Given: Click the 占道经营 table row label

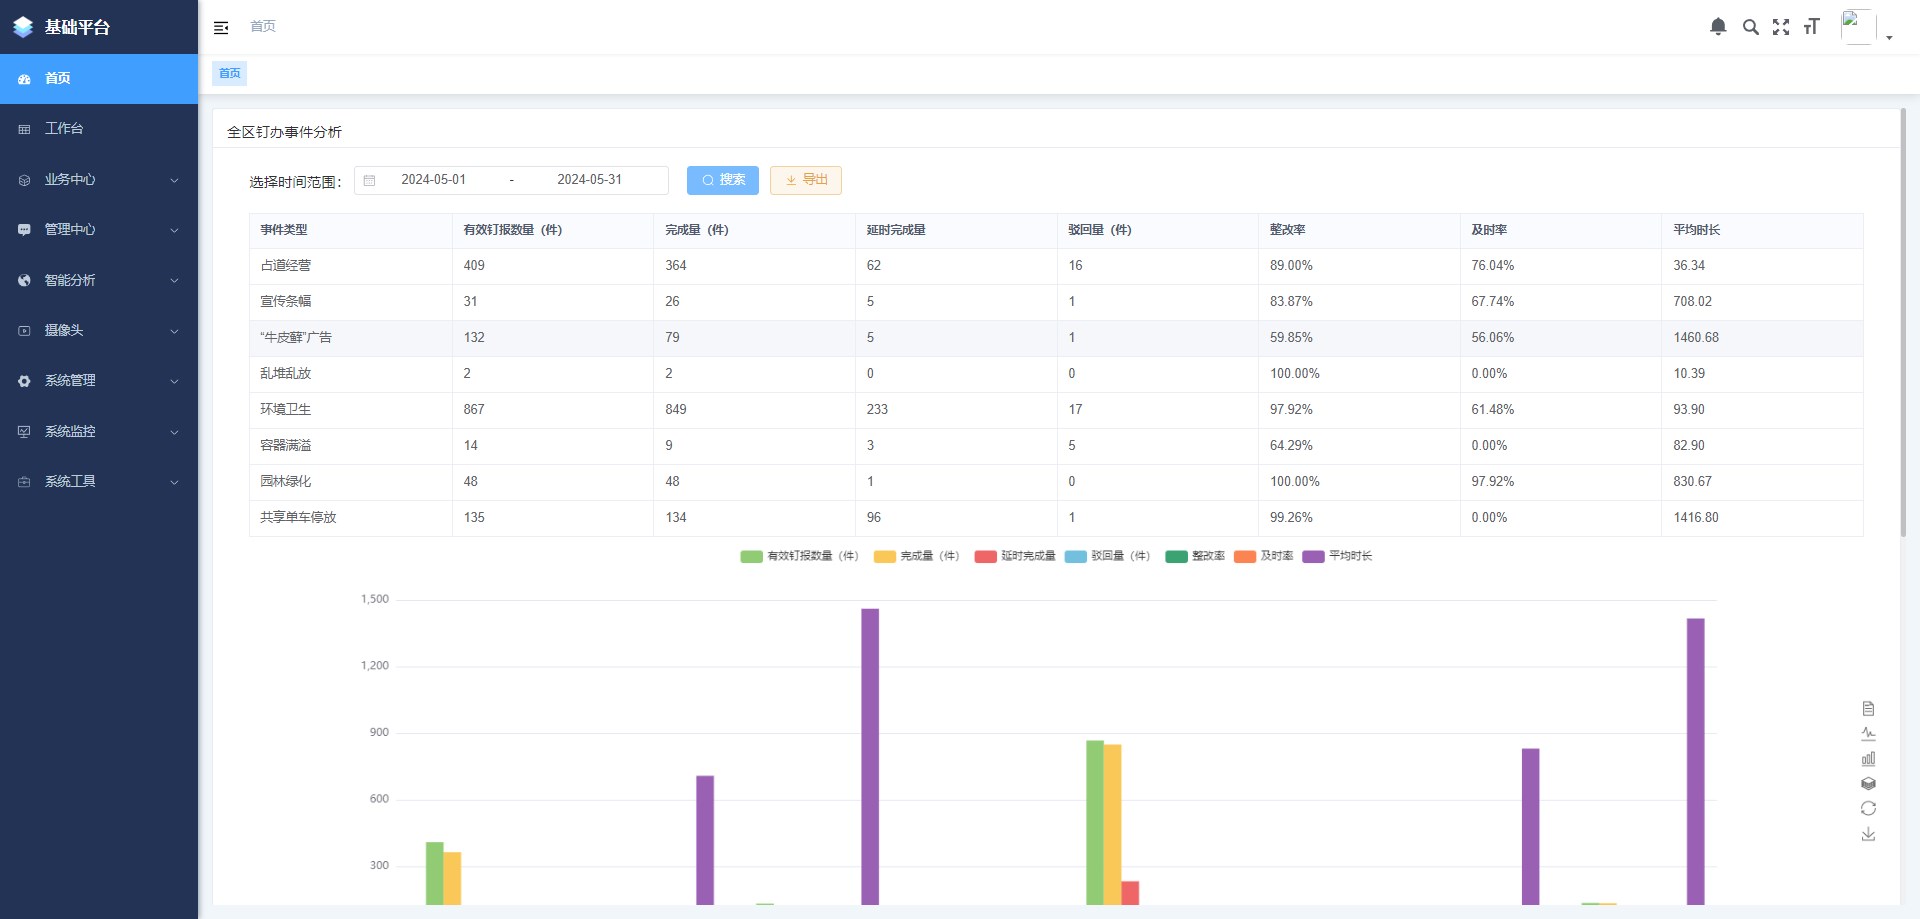Looking at the screenshot, I should [285, 266].
